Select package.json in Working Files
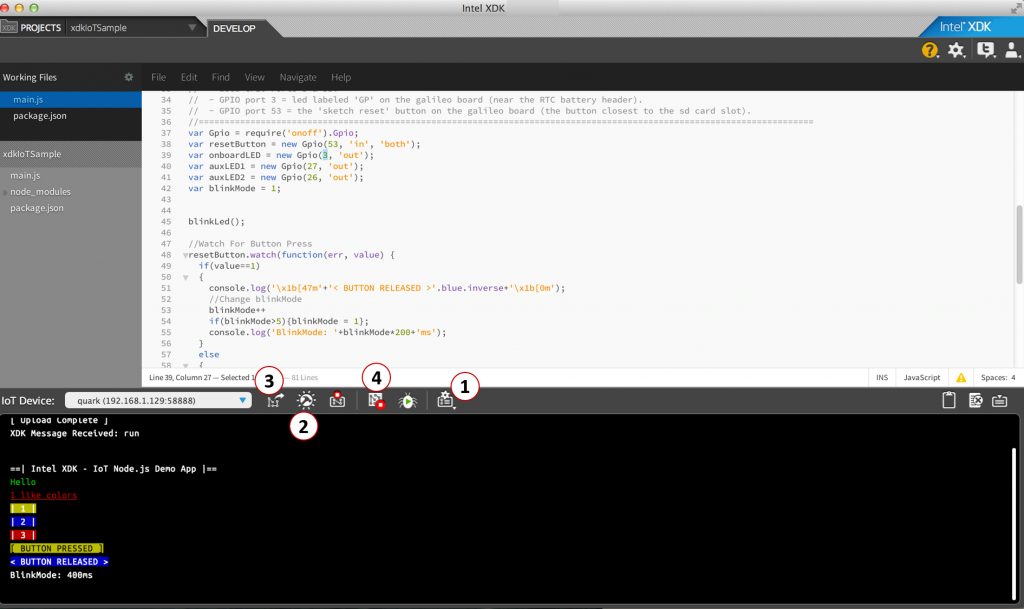1024x609 pixels. (x=40, y=116)
